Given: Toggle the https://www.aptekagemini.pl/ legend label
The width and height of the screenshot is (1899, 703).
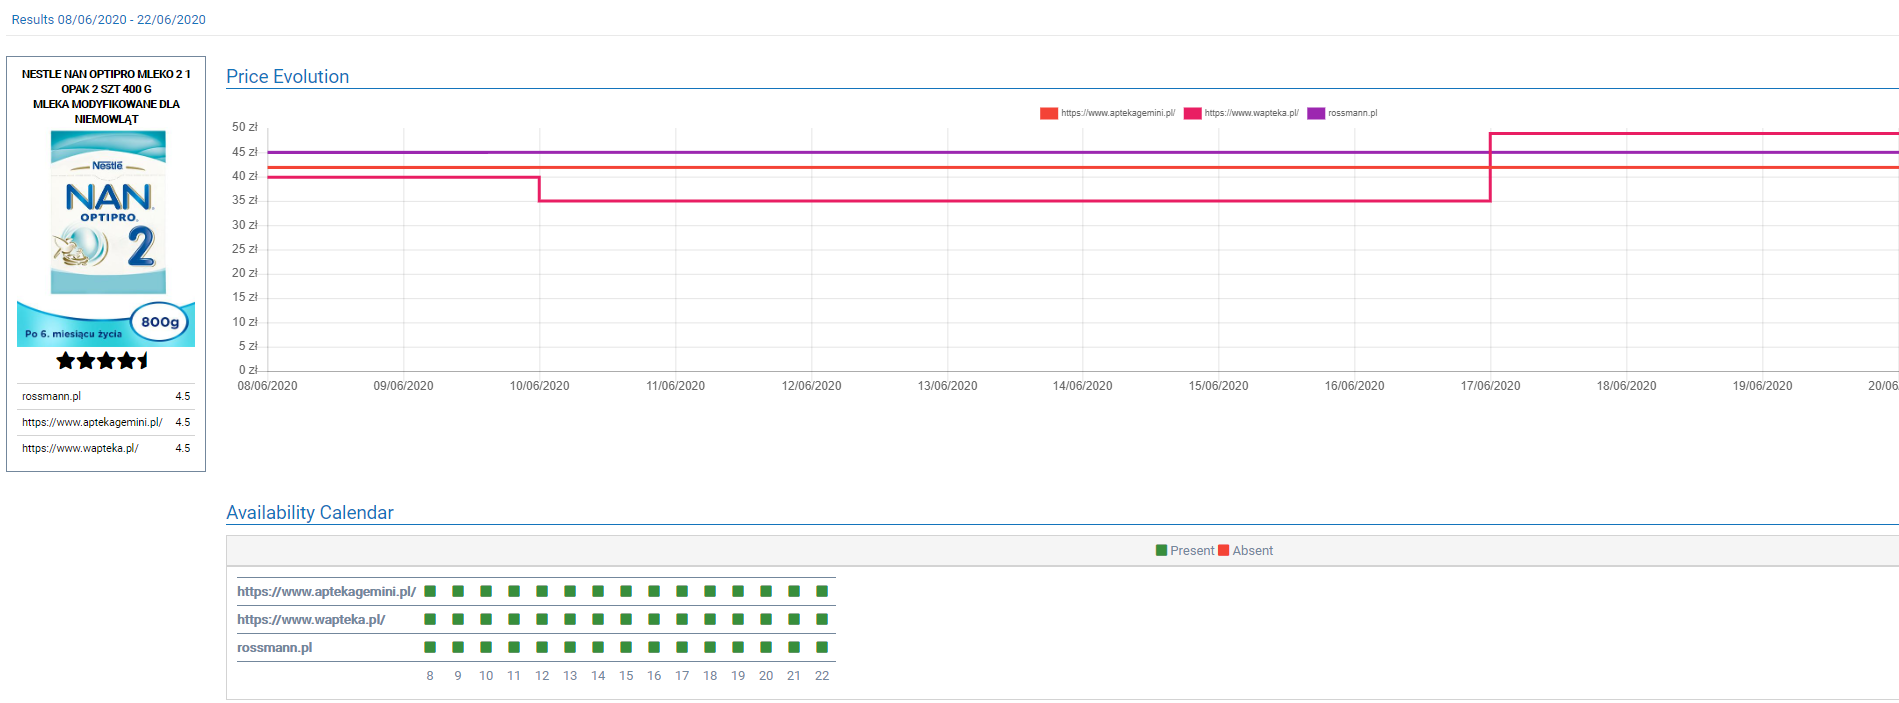Looking at the screenshot, I should tap(1118, 113).
